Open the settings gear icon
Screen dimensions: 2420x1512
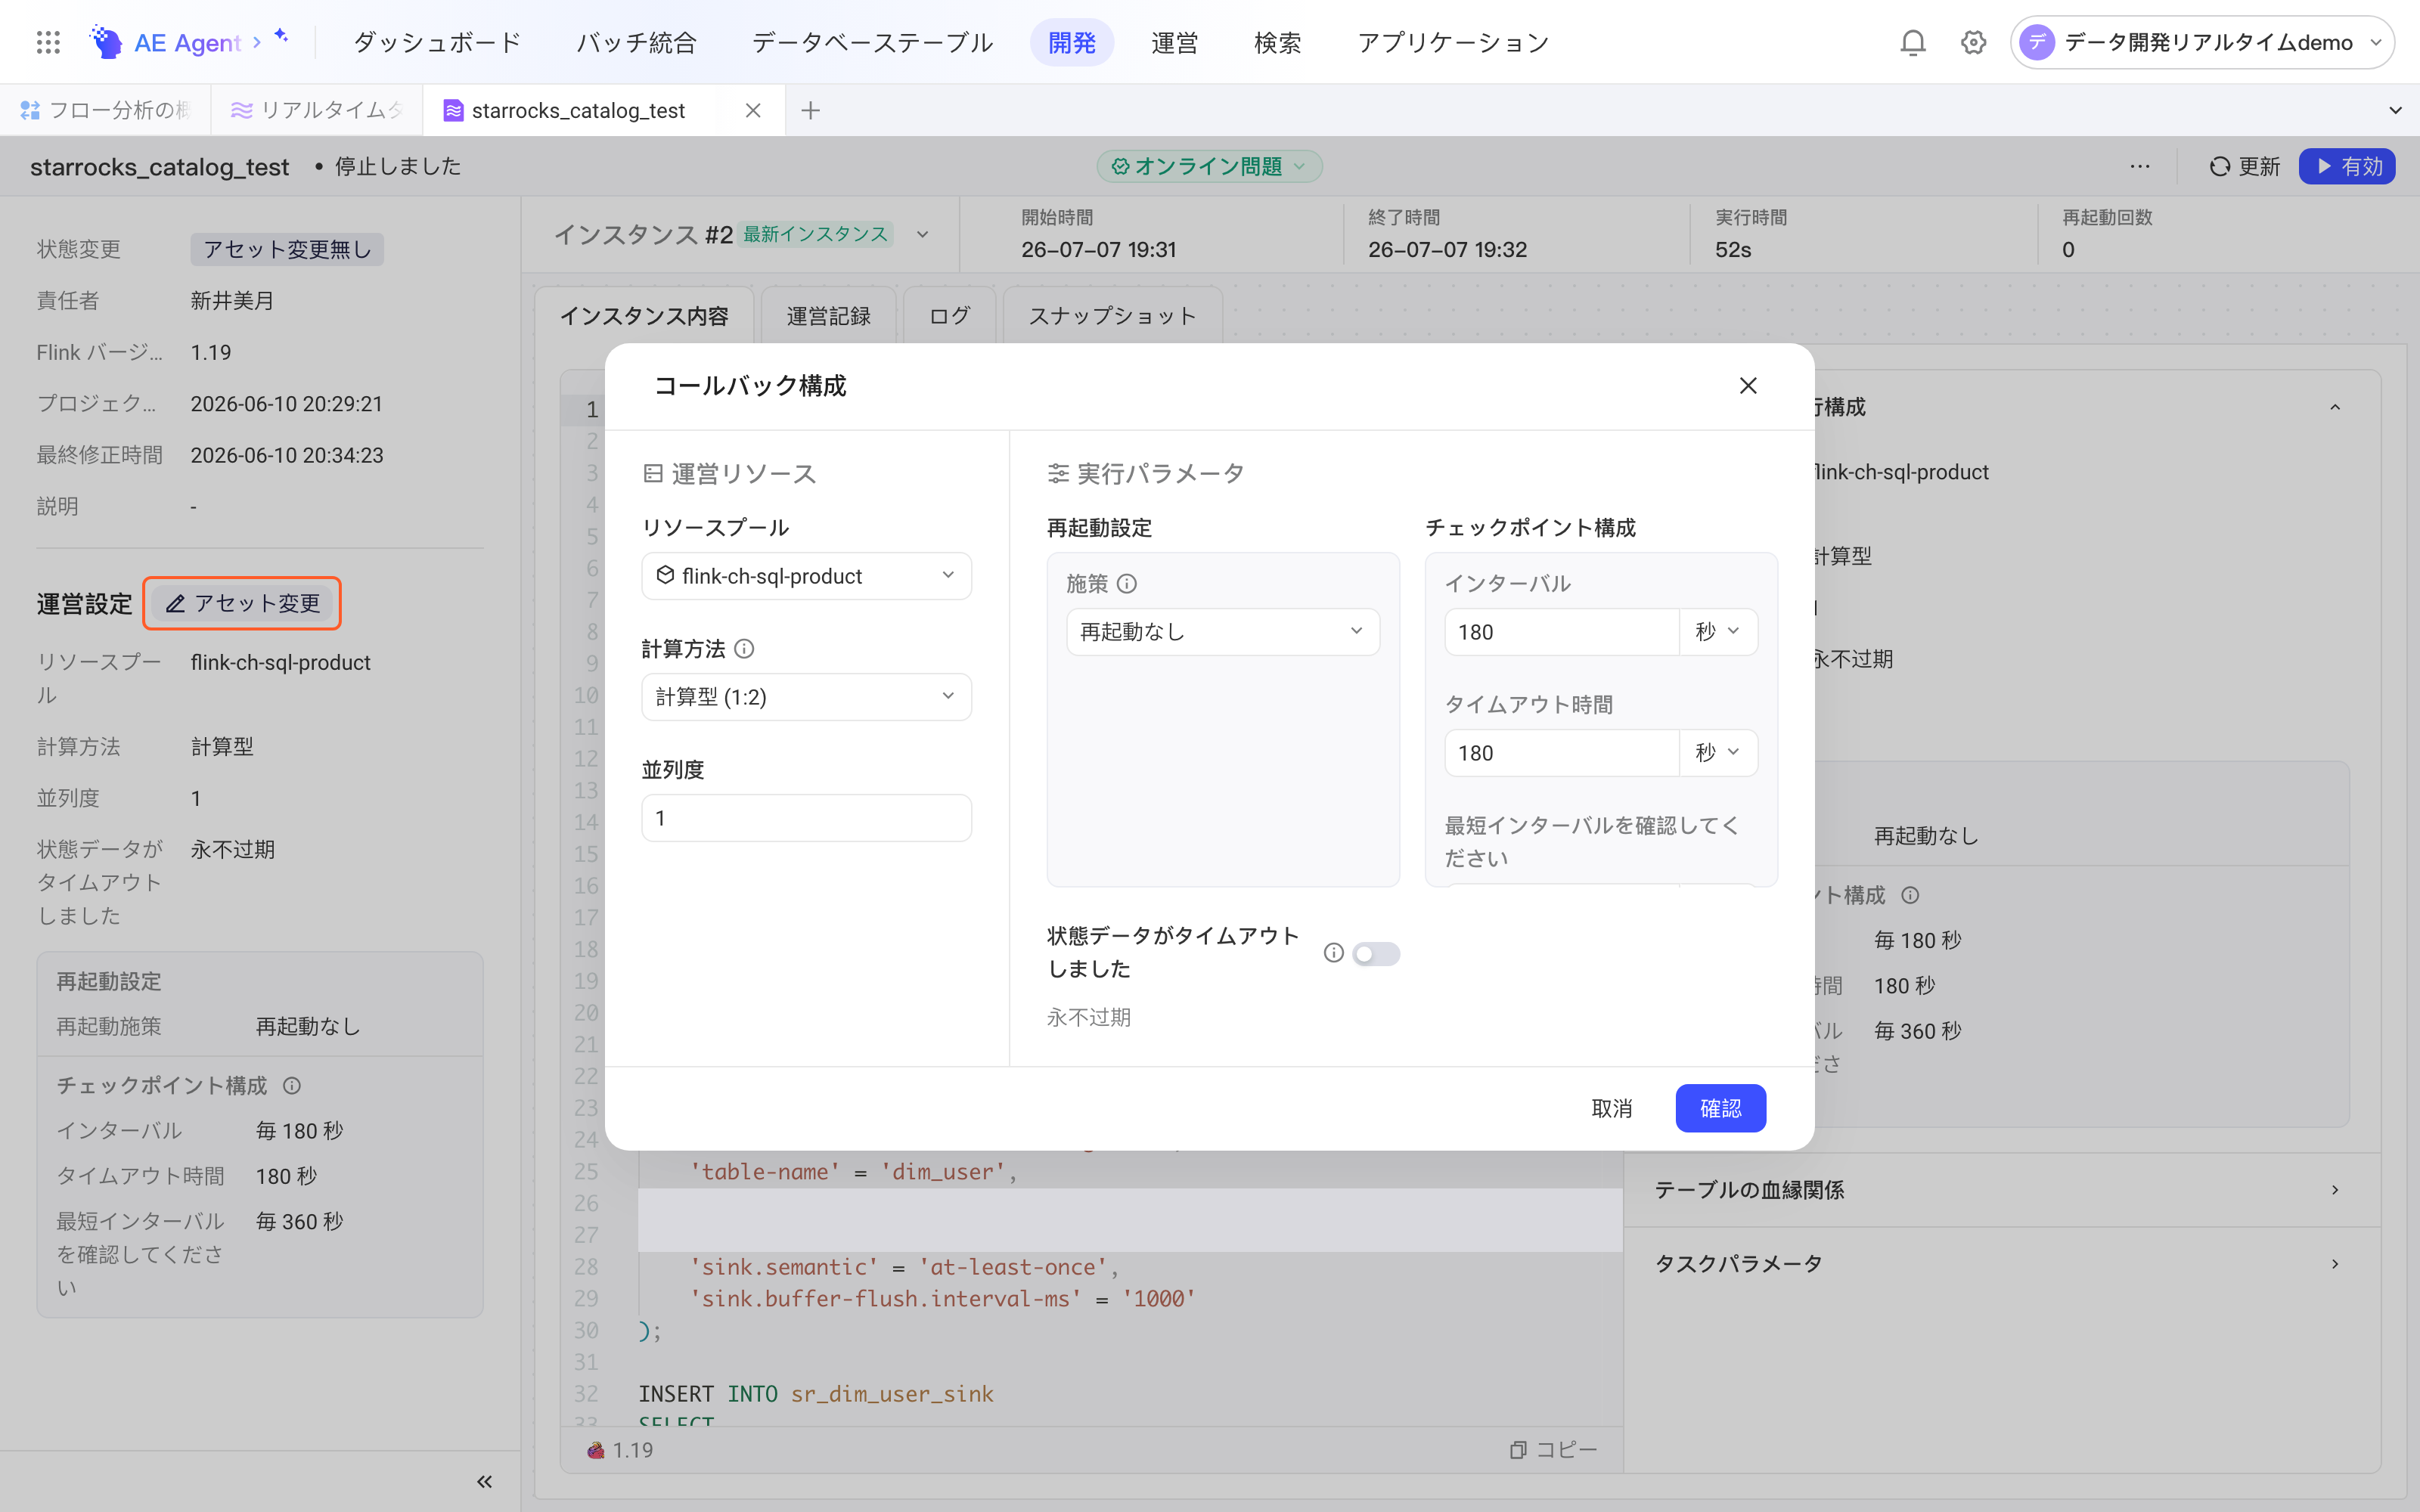1973,42
